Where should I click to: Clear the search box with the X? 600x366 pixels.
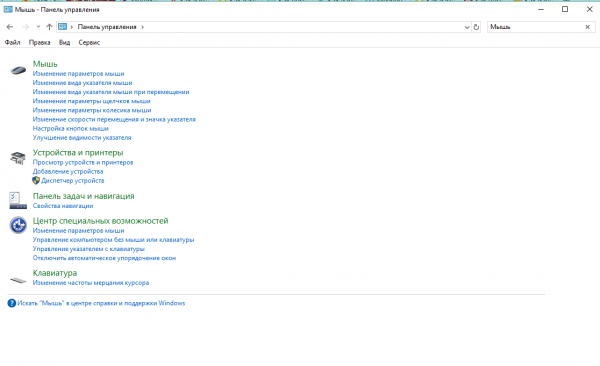tap(587, 27)
